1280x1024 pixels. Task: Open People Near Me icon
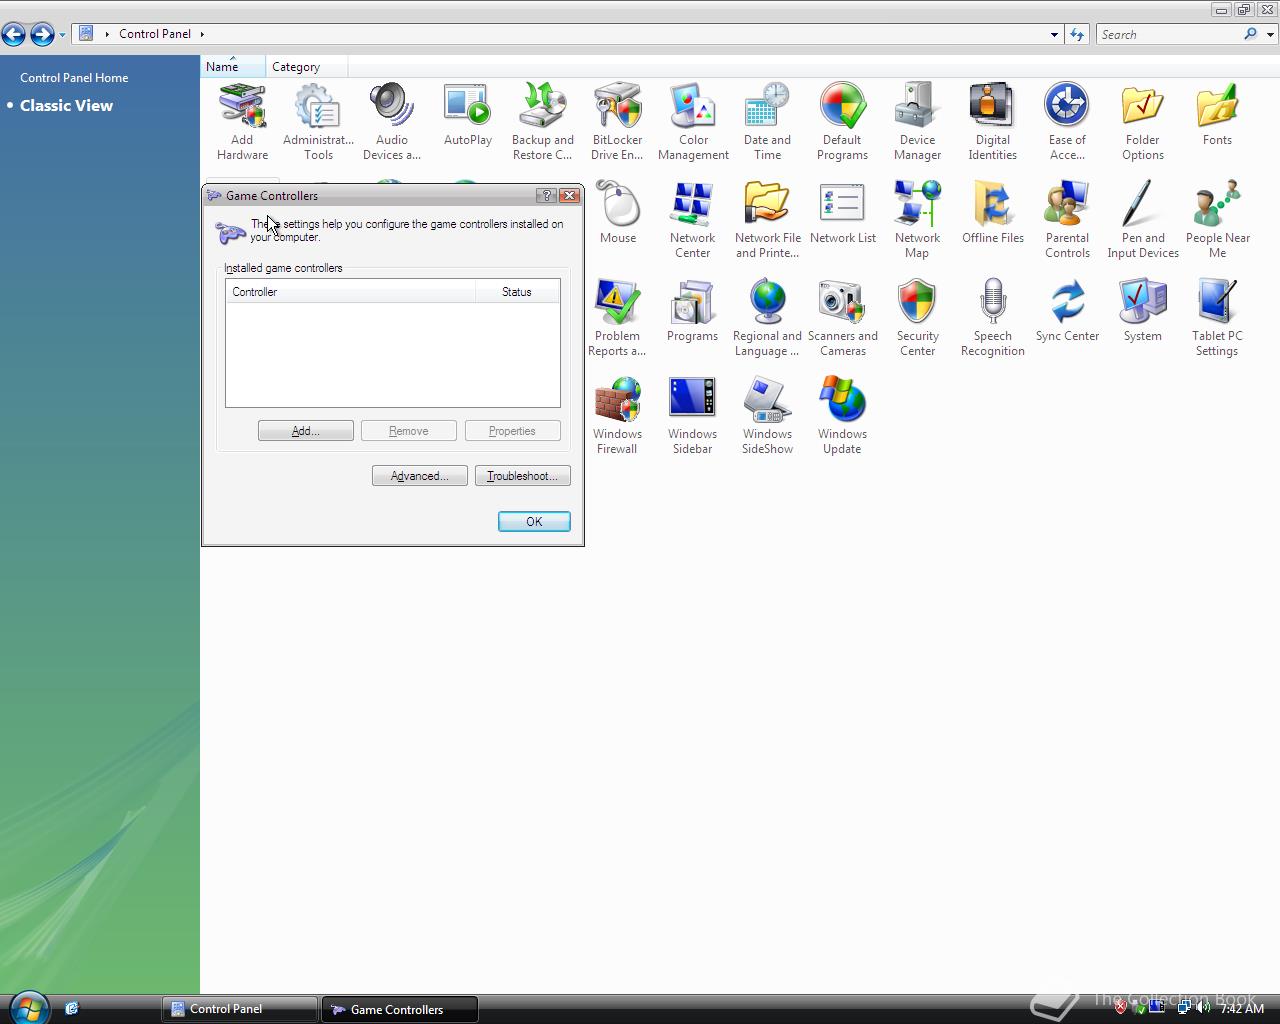(x=1217, y=220)
